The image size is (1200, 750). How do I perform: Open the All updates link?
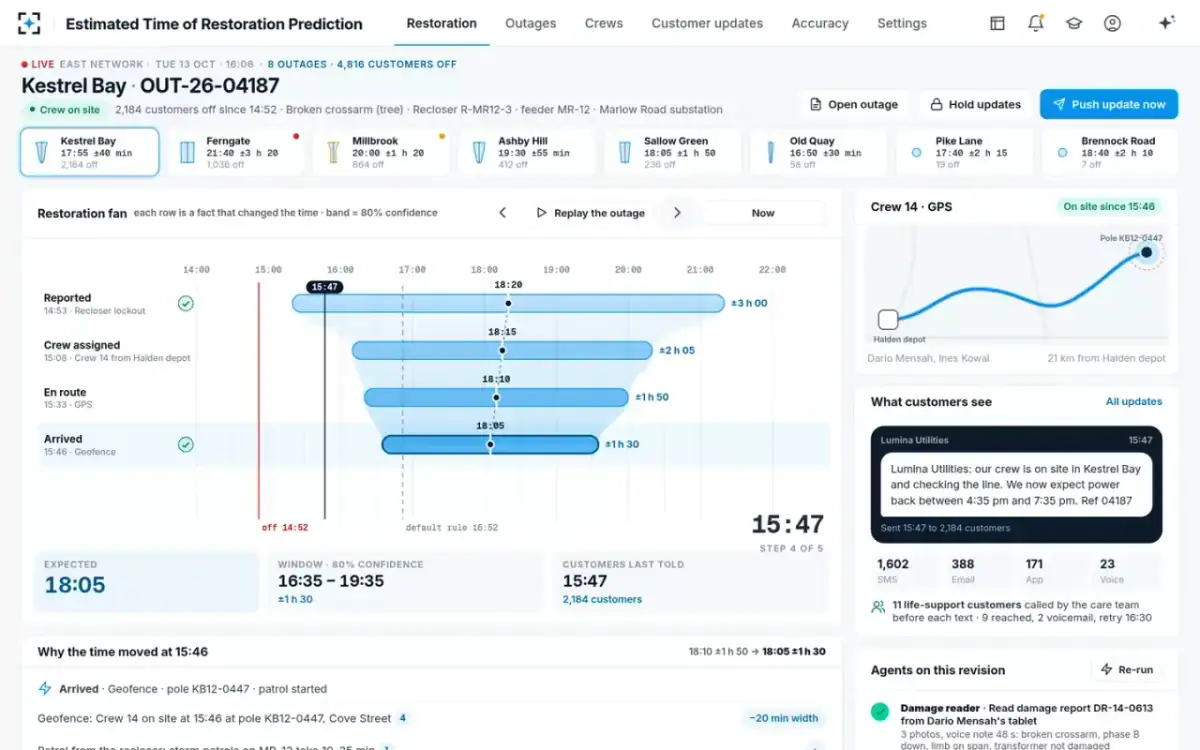point(1134,402)
